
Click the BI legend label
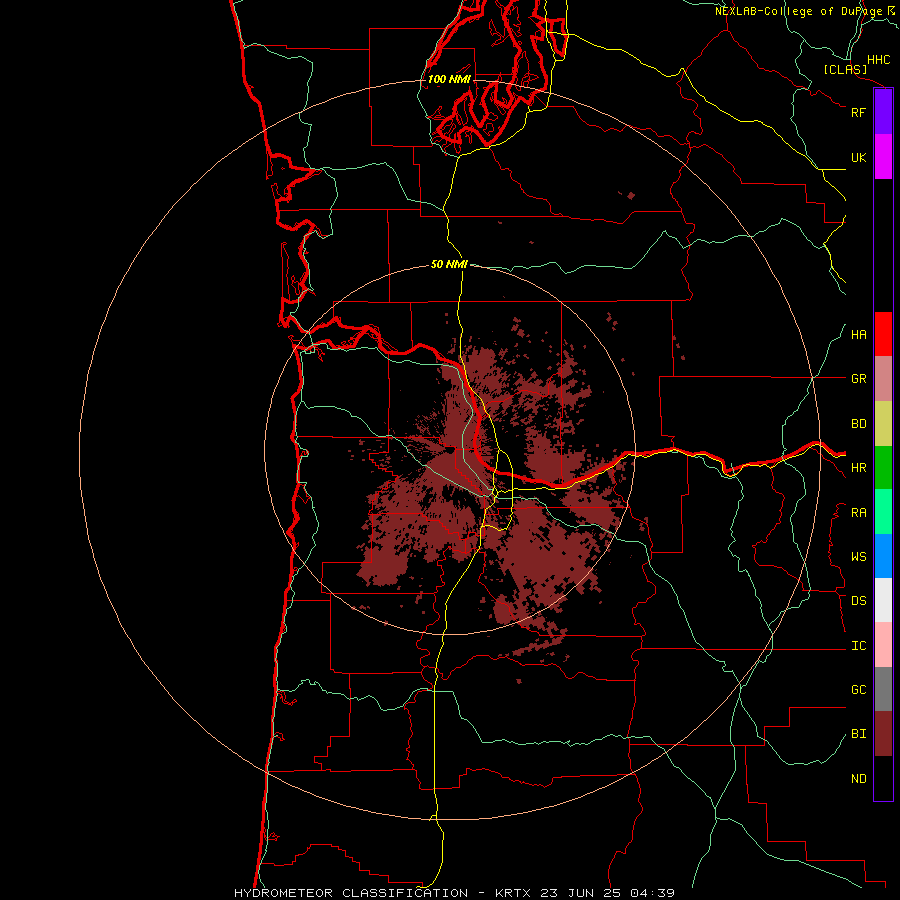pyautogui.click(x=858, y=734)
